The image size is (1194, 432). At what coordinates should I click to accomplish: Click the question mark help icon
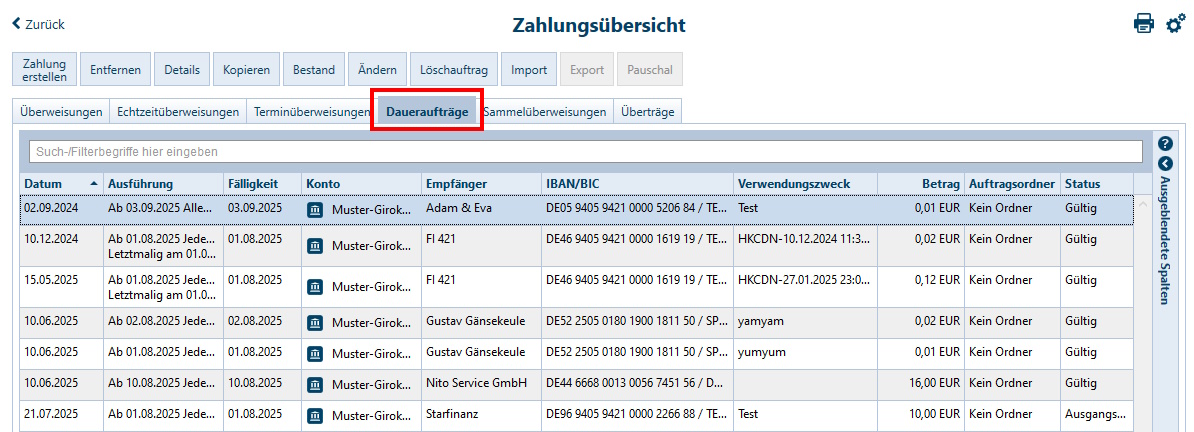click(x=1165, y=143)
